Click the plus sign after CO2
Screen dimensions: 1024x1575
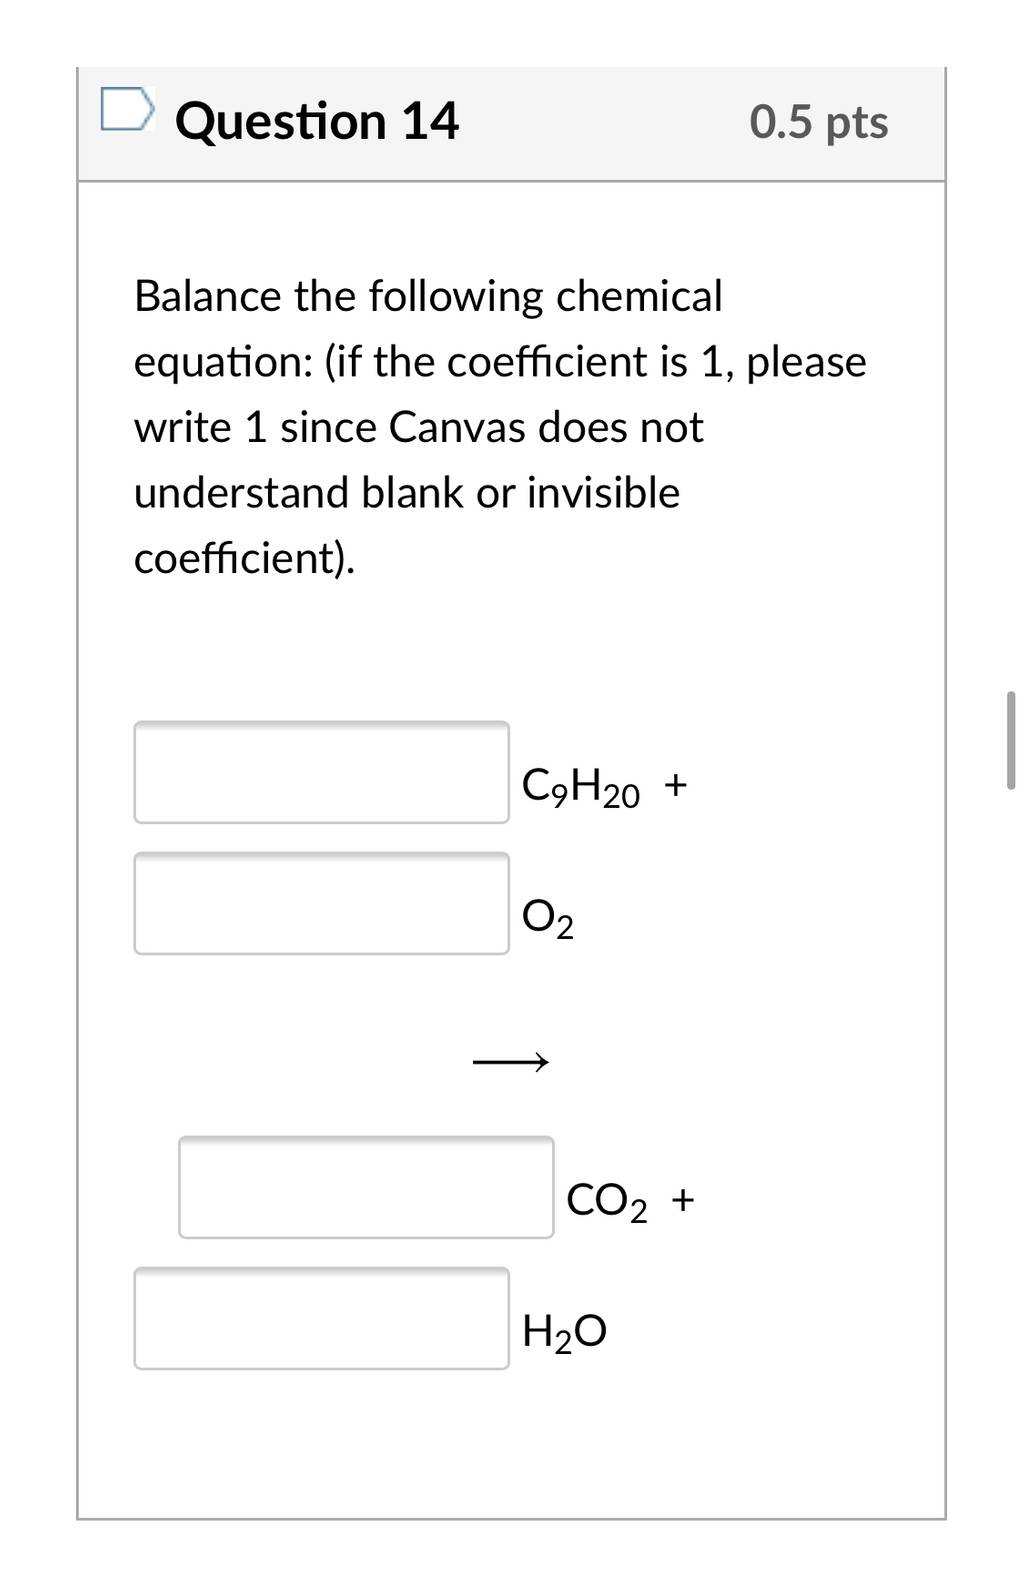(682, 1198)
